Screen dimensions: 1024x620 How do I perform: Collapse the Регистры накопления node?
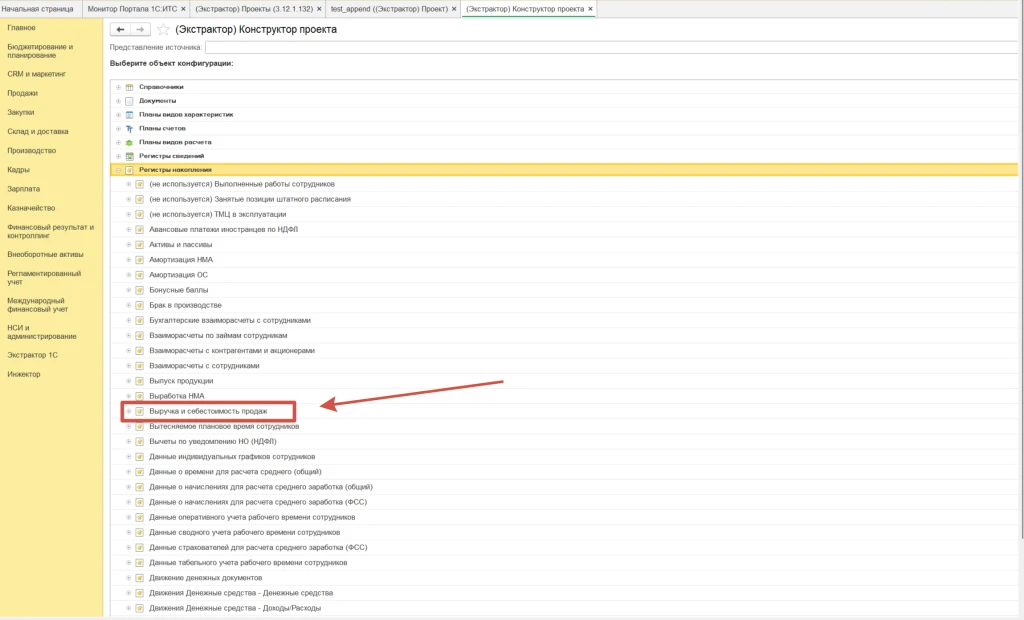(118, 170)
